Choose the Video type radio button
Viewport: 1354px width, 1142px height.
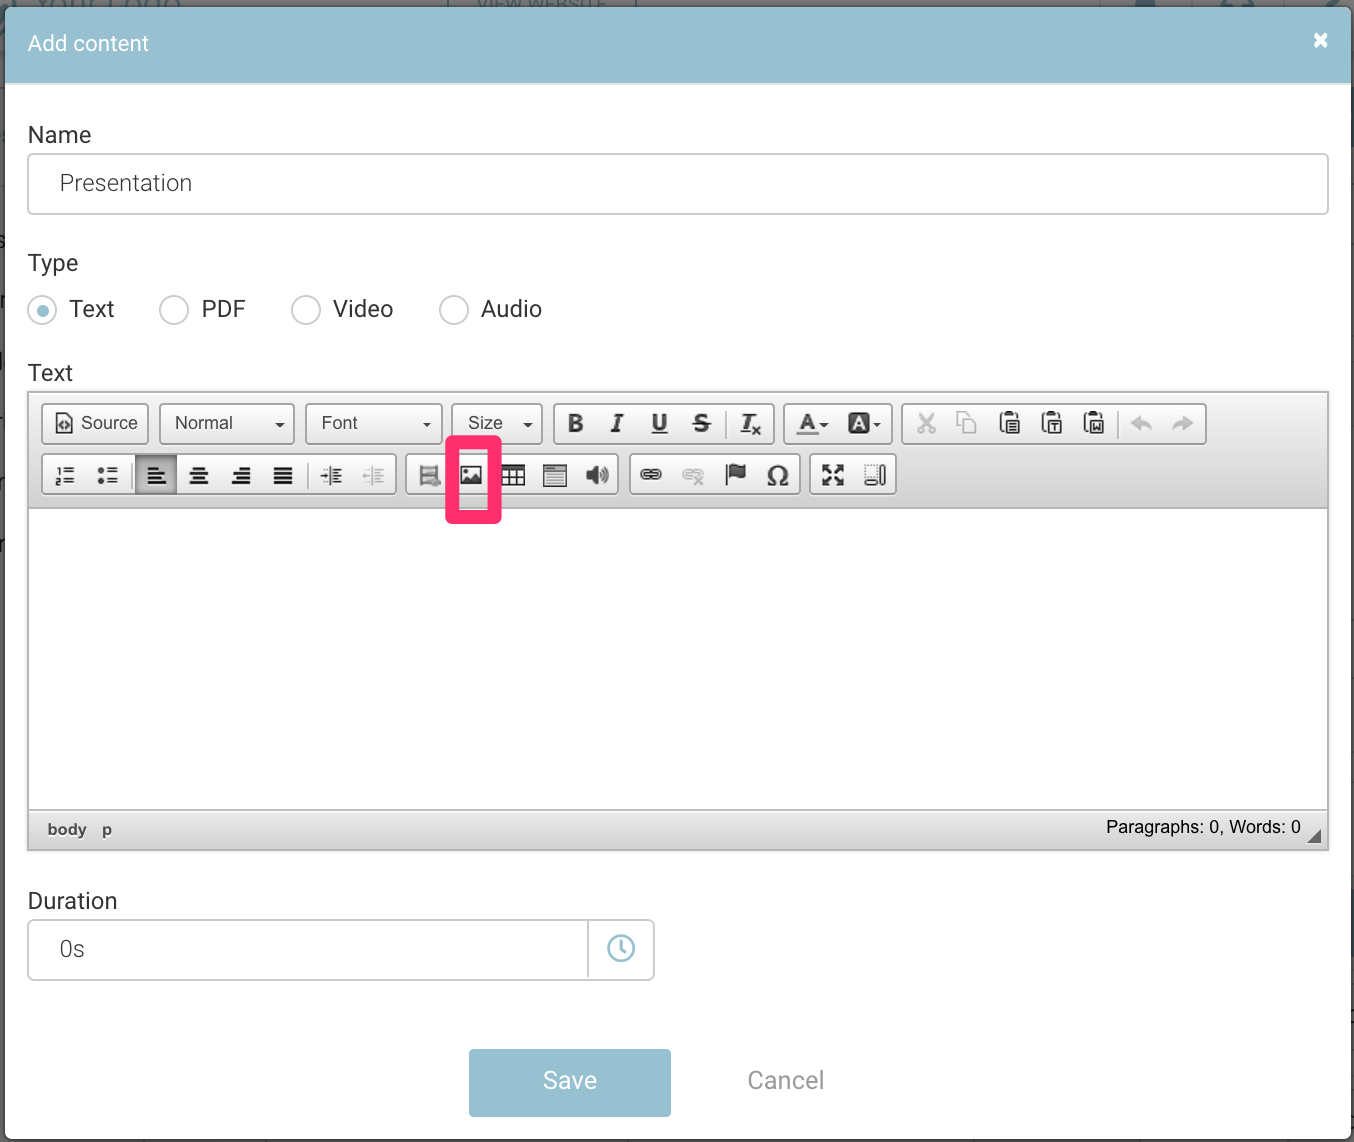[x=306, y=310]
